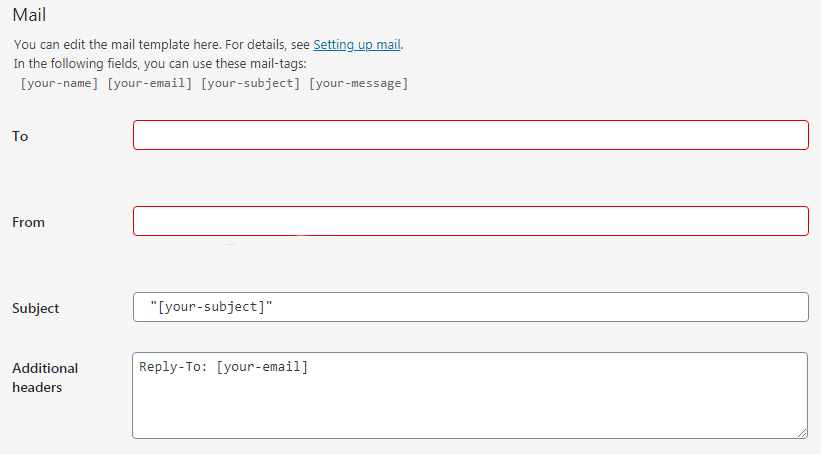Click the "You can edit the mail template" text
Viewport: 821px width, 454px height.
click(x=160, y=45)
